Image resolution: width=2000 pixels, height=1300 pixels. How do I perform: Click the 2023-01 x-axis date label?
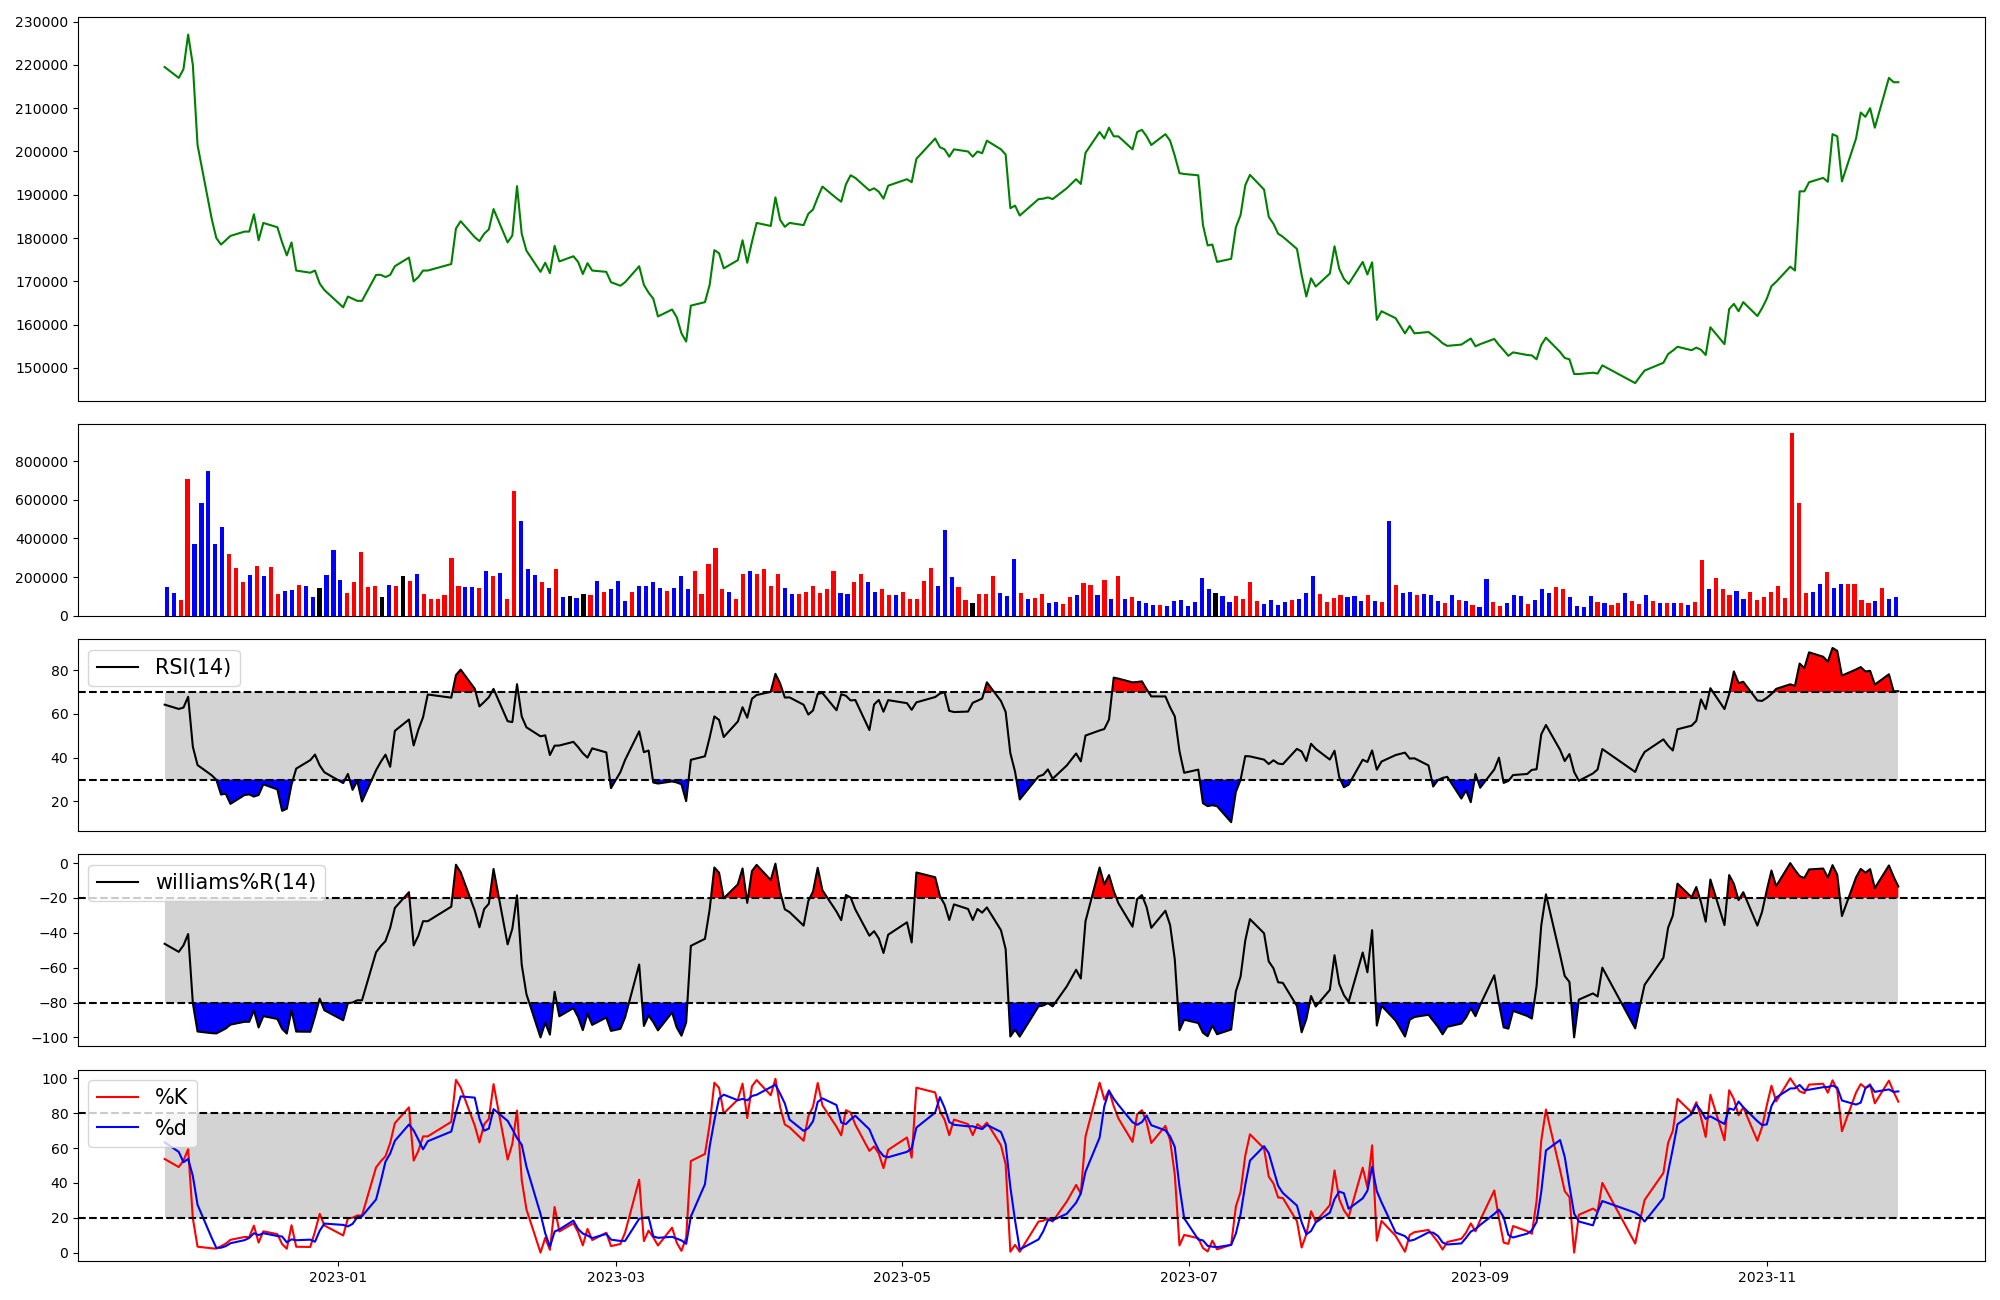coord(338,1277)
